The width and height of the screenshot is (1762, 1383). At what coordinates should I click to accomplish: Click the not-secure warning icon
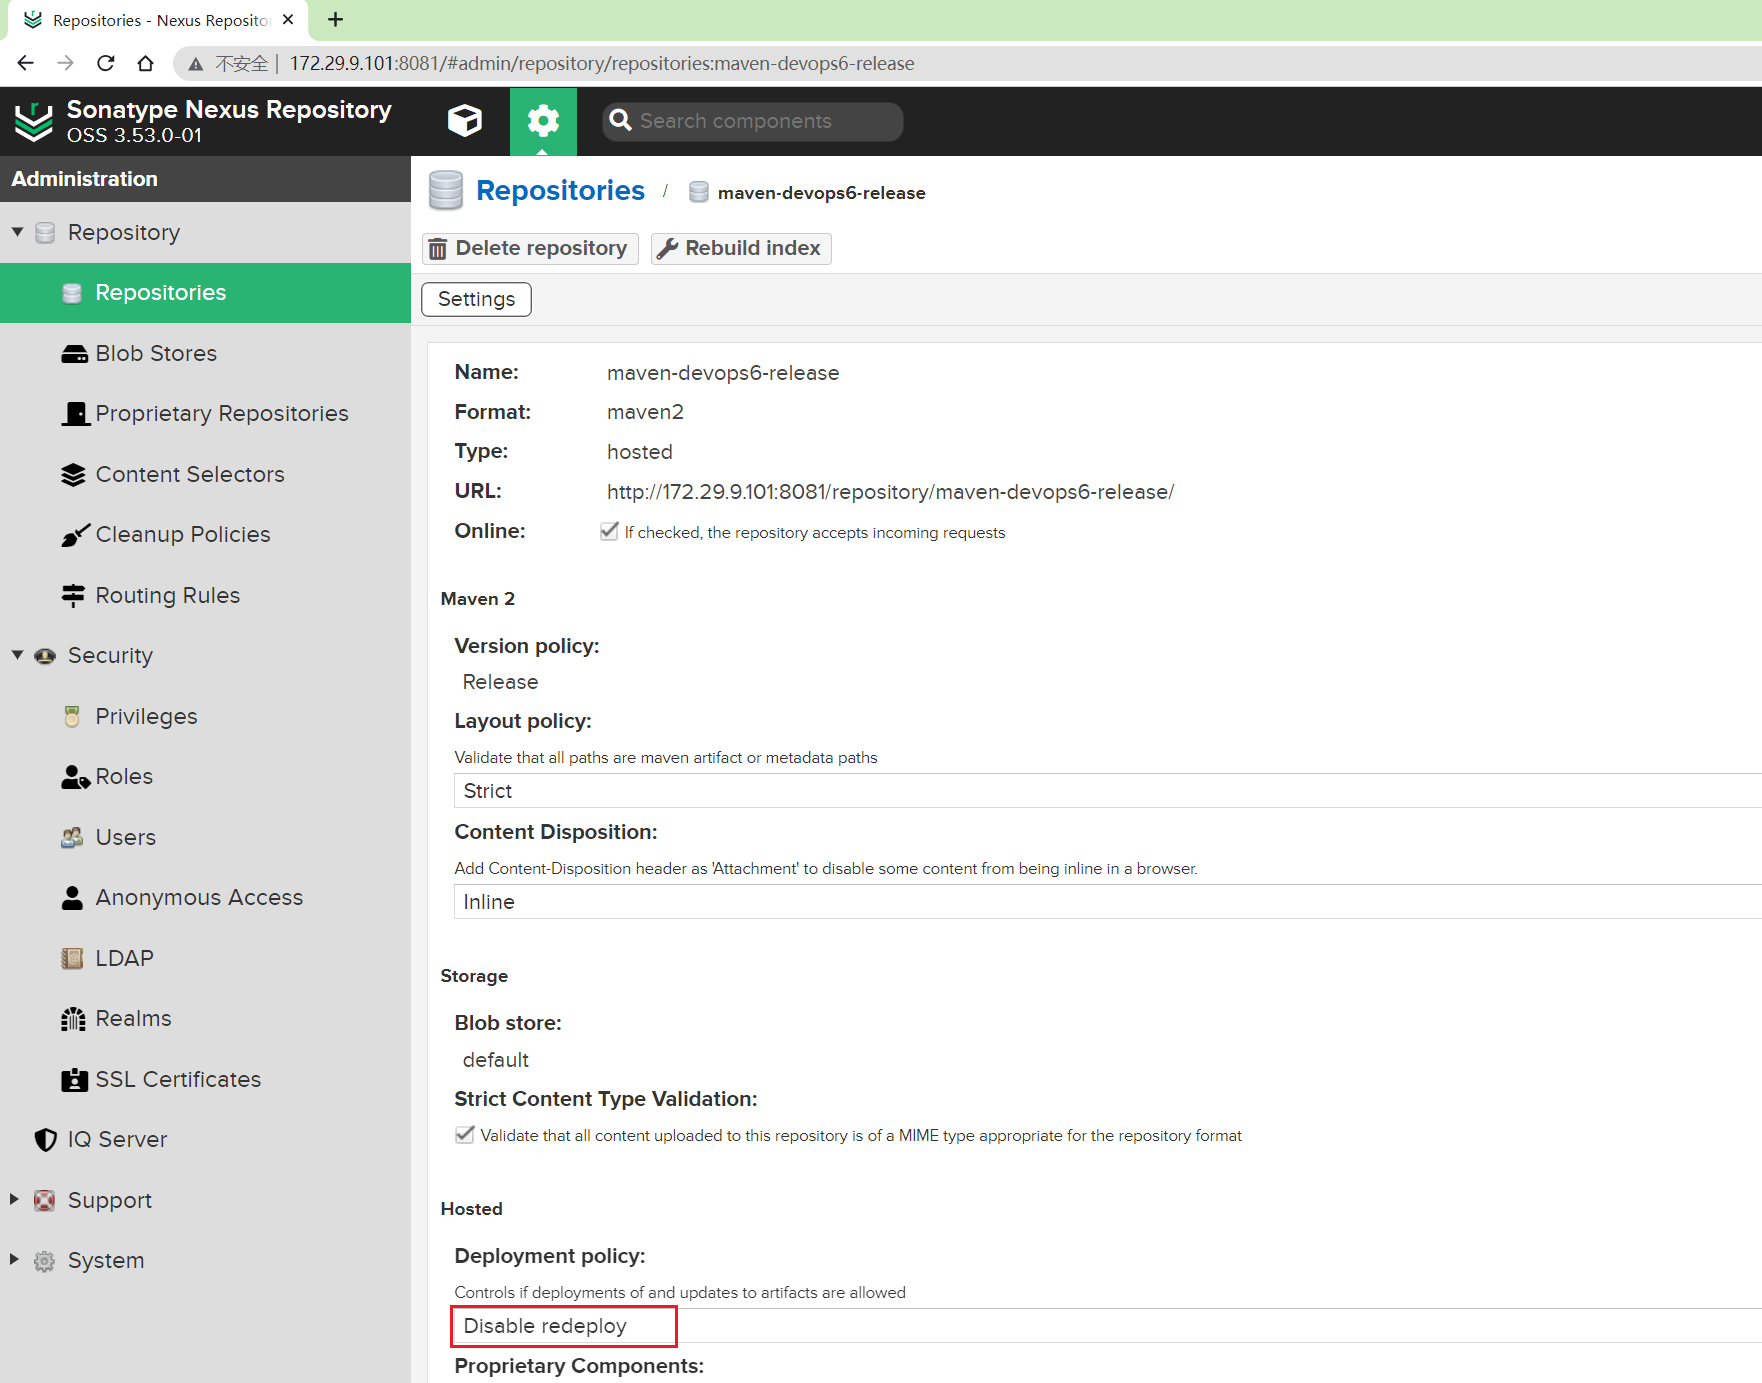coord(196,64)
